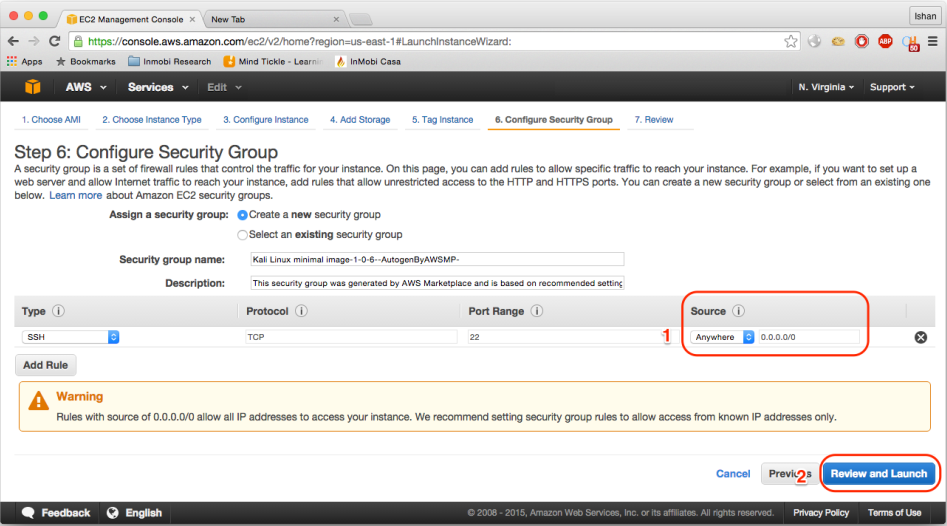Click the TCP protocol field
This screenshot has height=526, width=947.
pyautogui.click(x=351, y=337)
